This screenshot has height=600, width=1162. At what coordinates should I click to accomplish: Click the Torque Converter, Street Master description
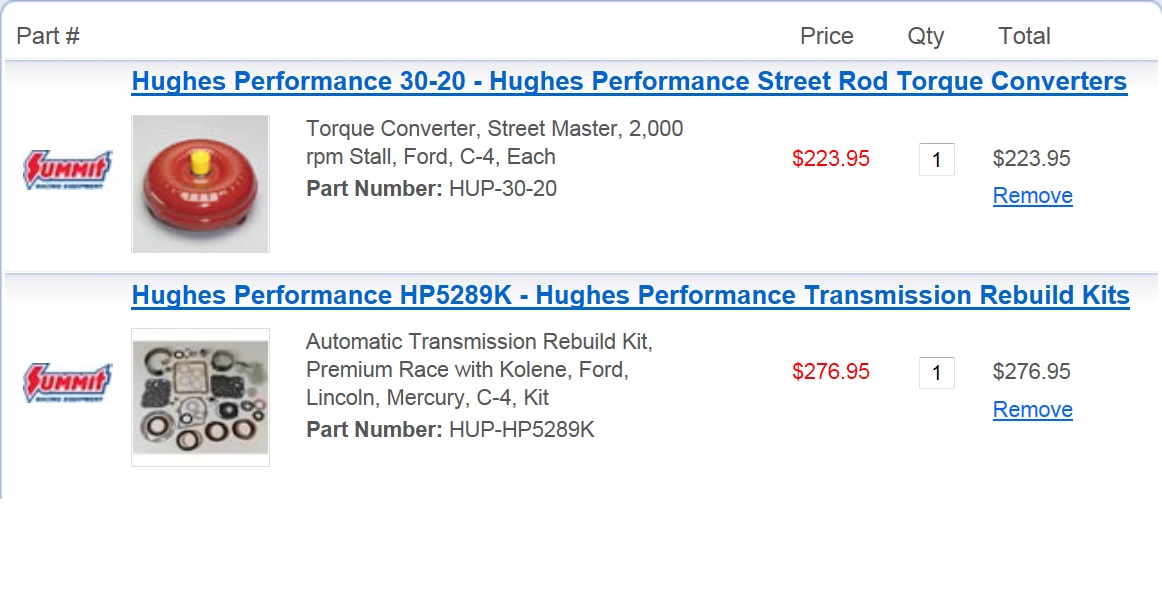pyautogui.click(x=494, y=142)
